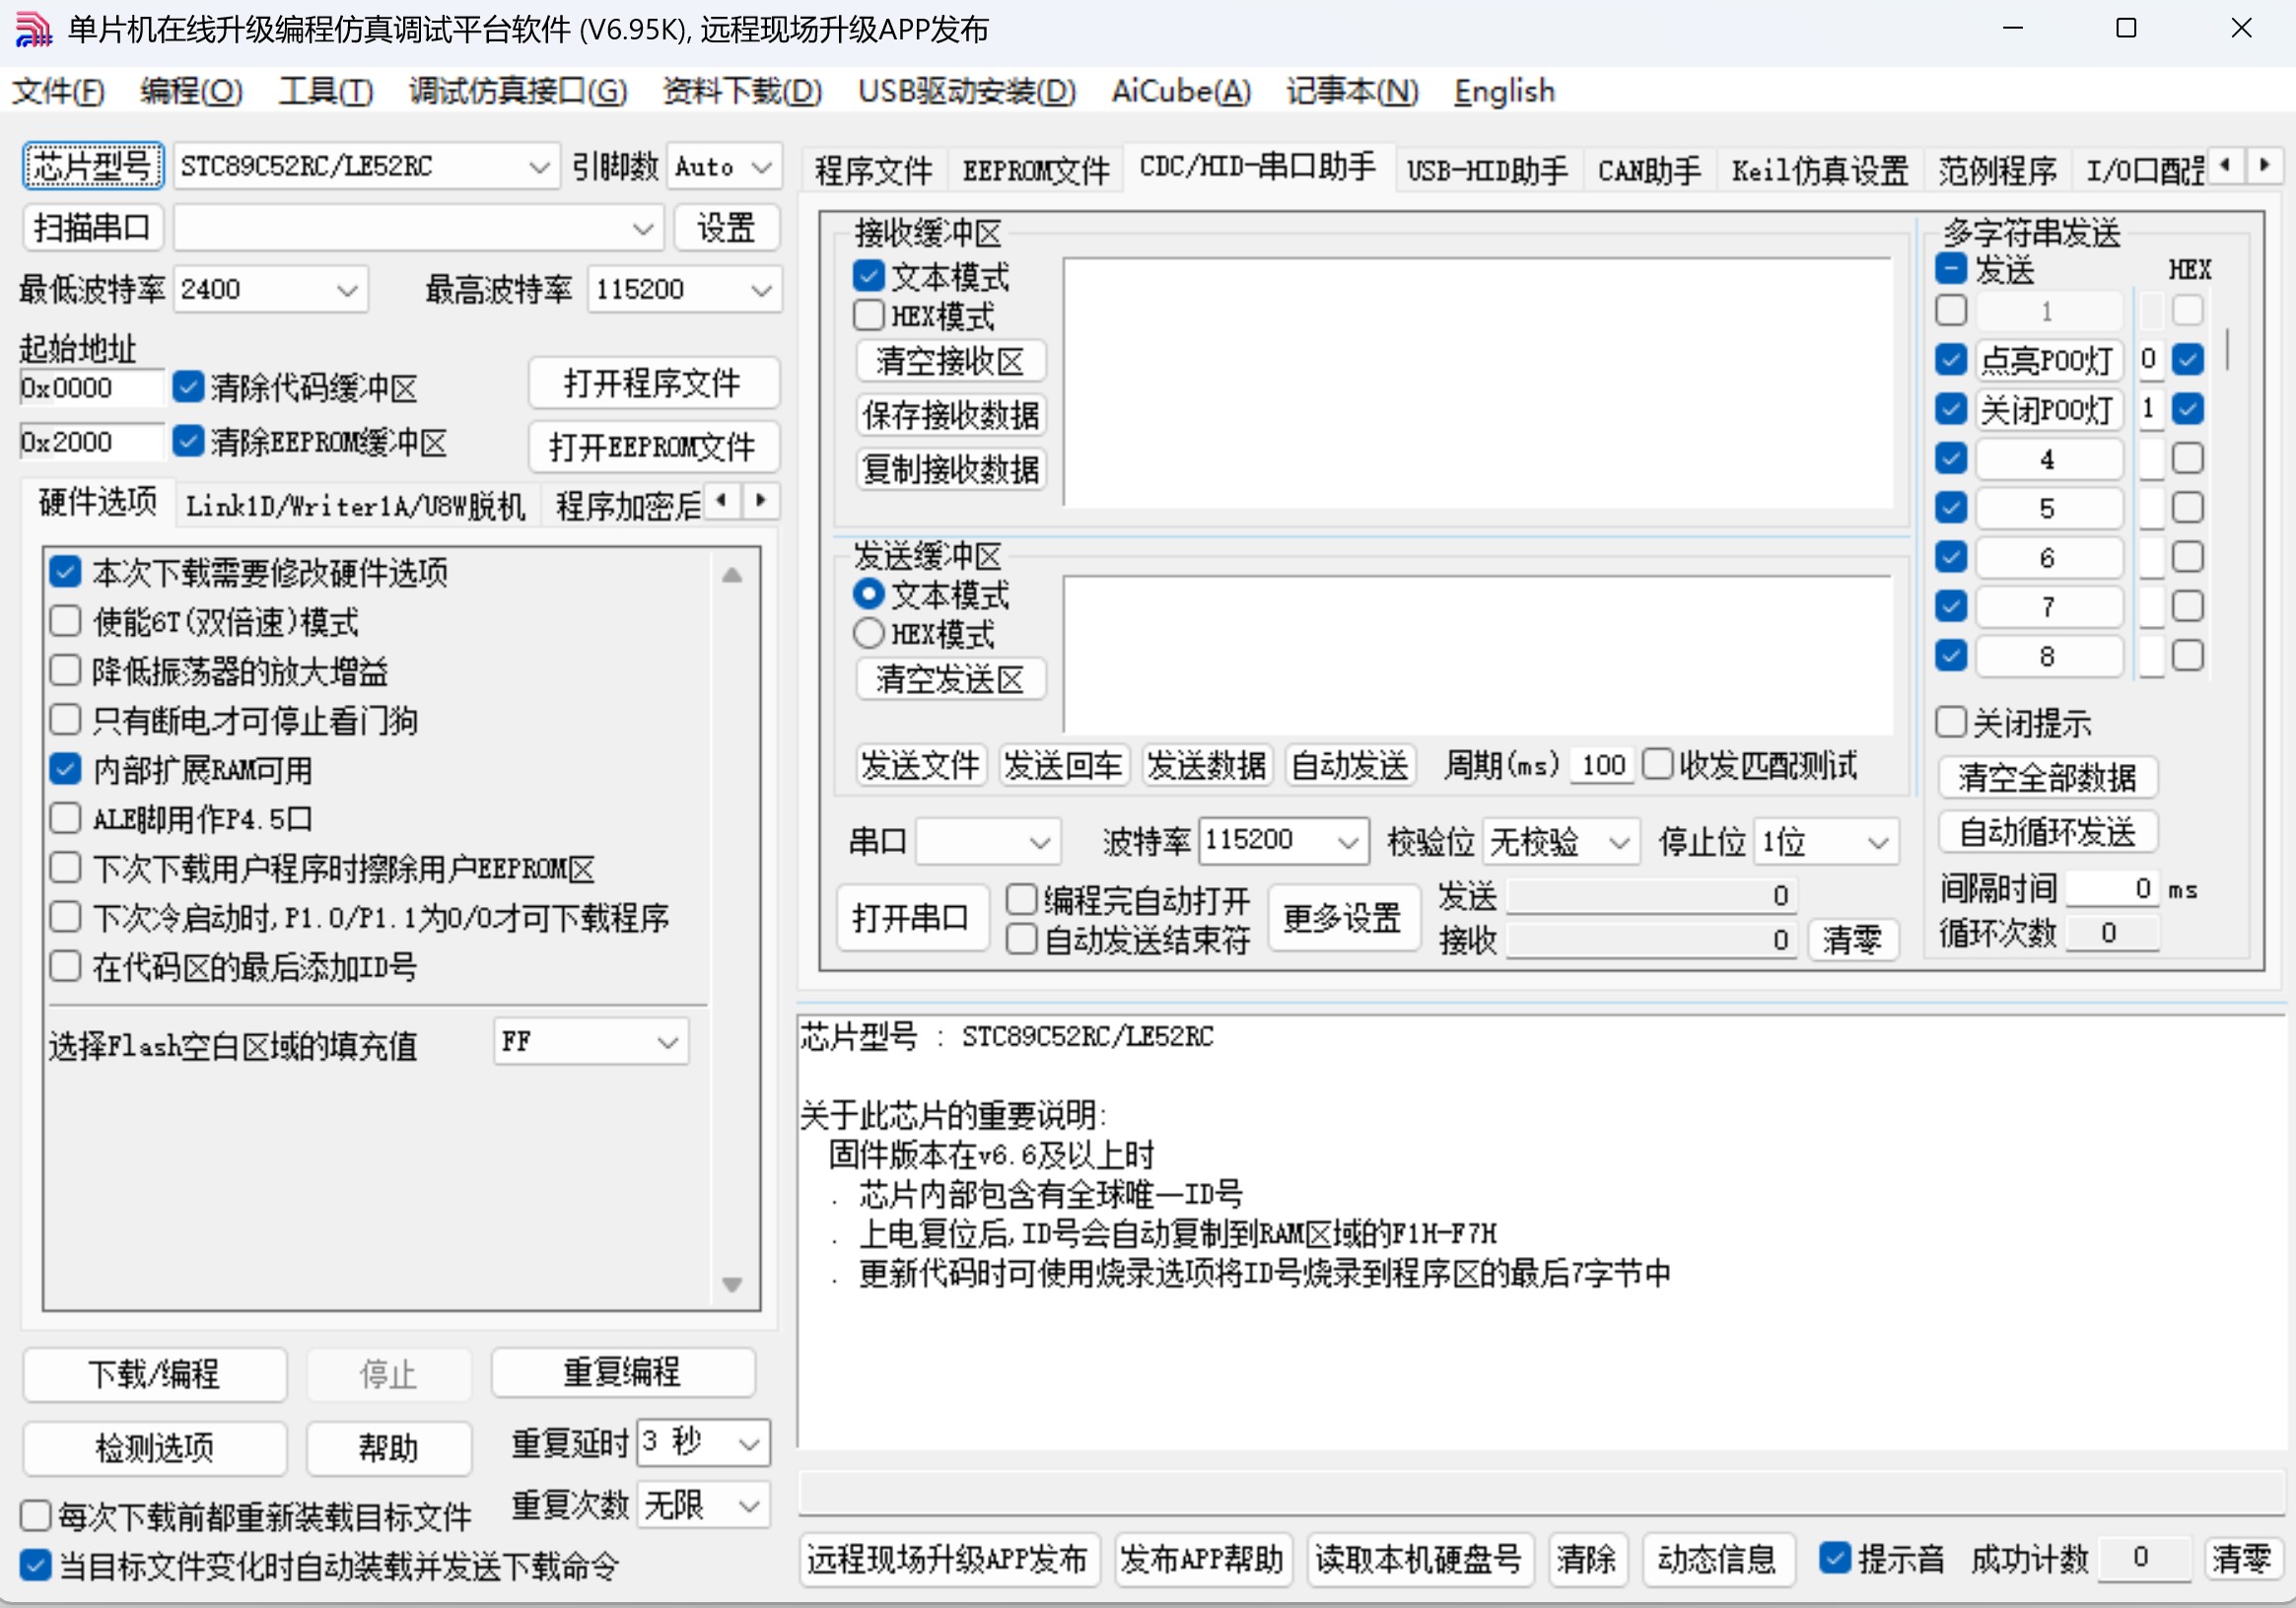Screen dimensions: 2296x1608
Task: Switch language via English menu
Action: click(1505, 91)
